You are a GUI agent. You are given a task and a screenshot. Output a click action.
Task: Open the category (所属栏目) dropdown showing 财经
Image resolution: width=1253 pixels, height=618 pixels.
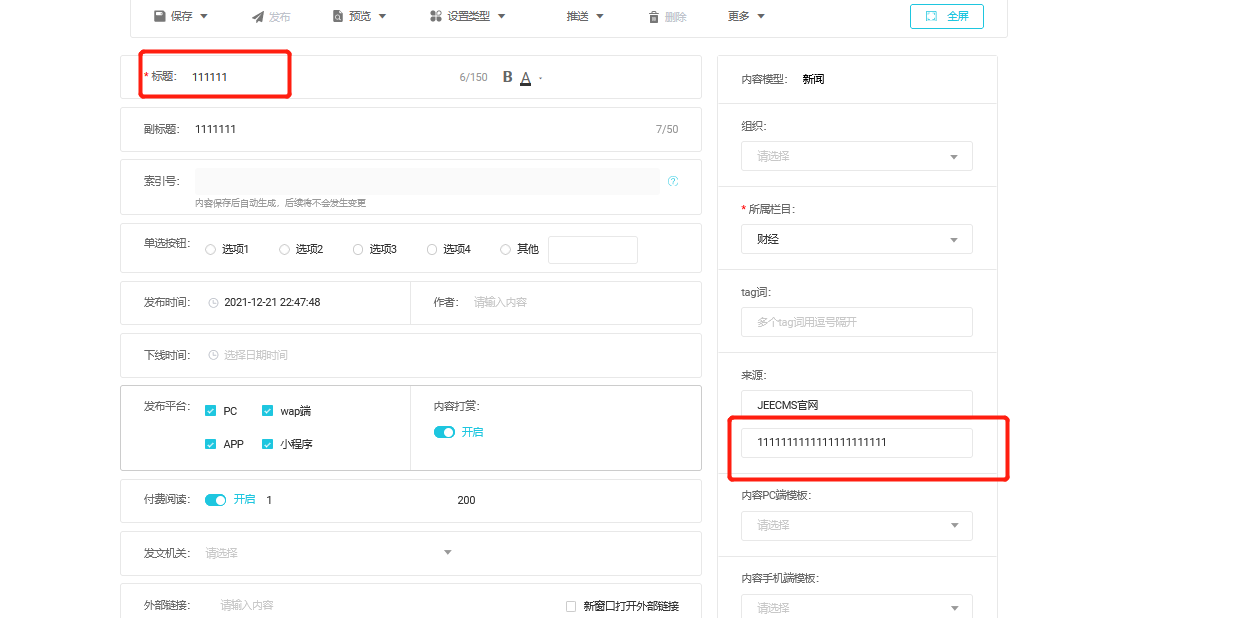pos(856,239)
